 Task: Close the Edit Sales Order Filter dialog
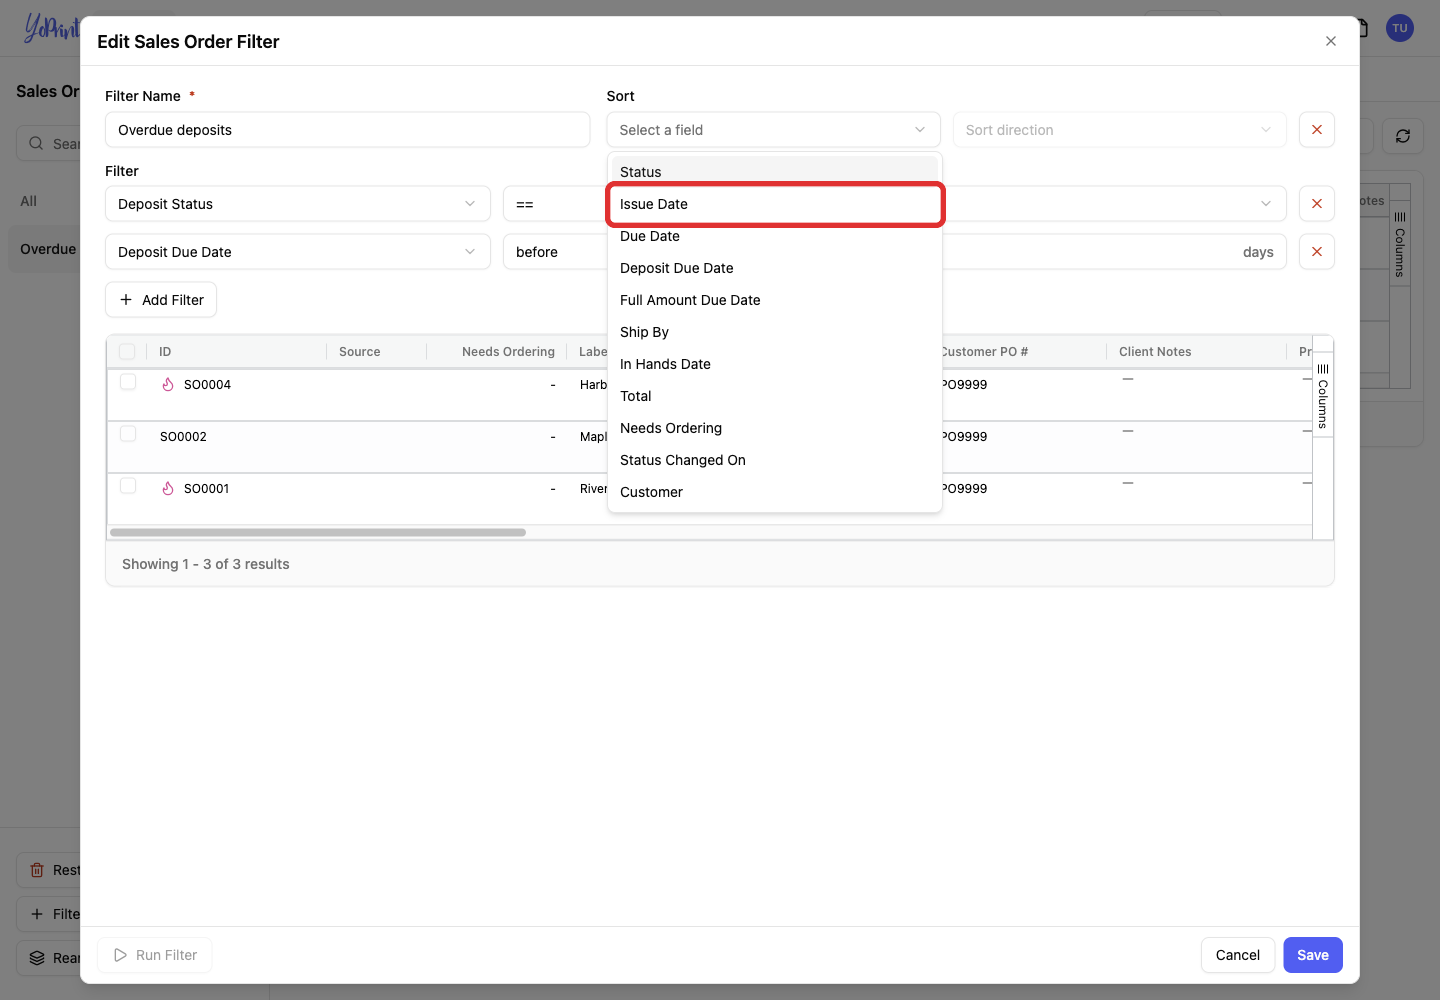coord(1330,41)
